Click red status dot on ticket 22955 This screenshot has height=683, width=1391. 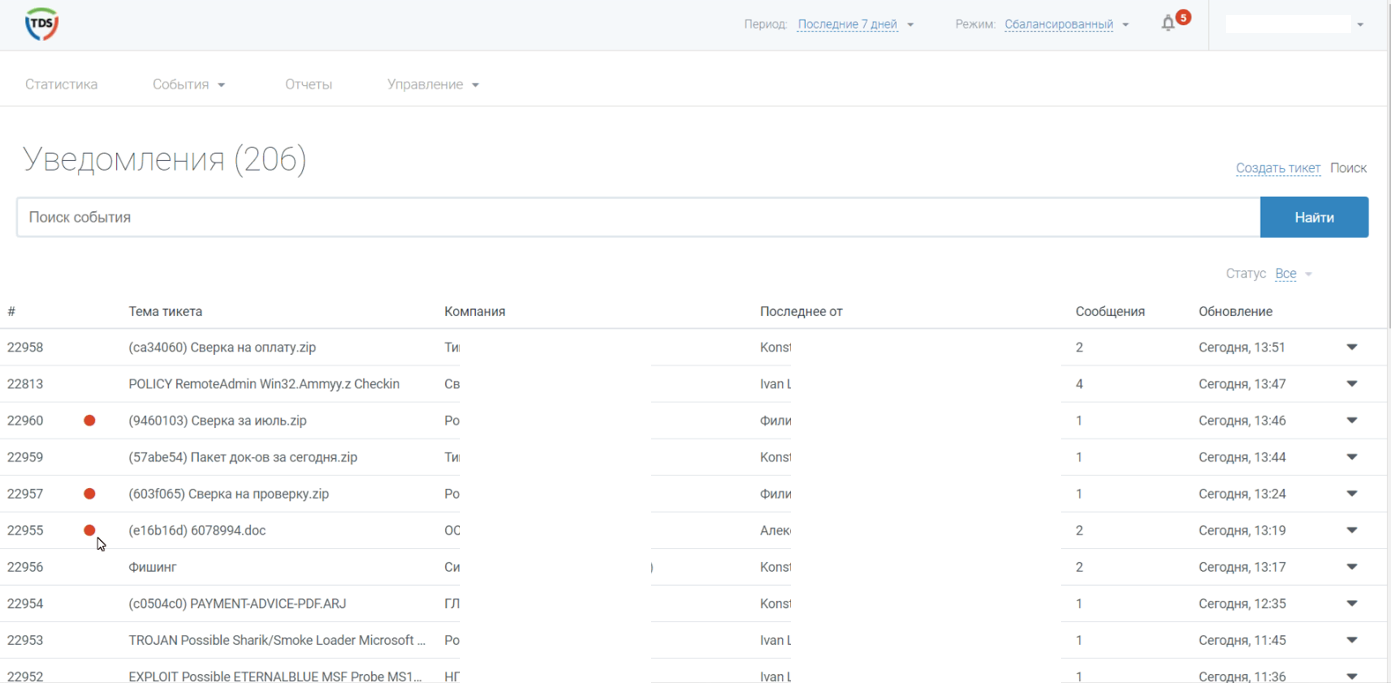(89, 530)
